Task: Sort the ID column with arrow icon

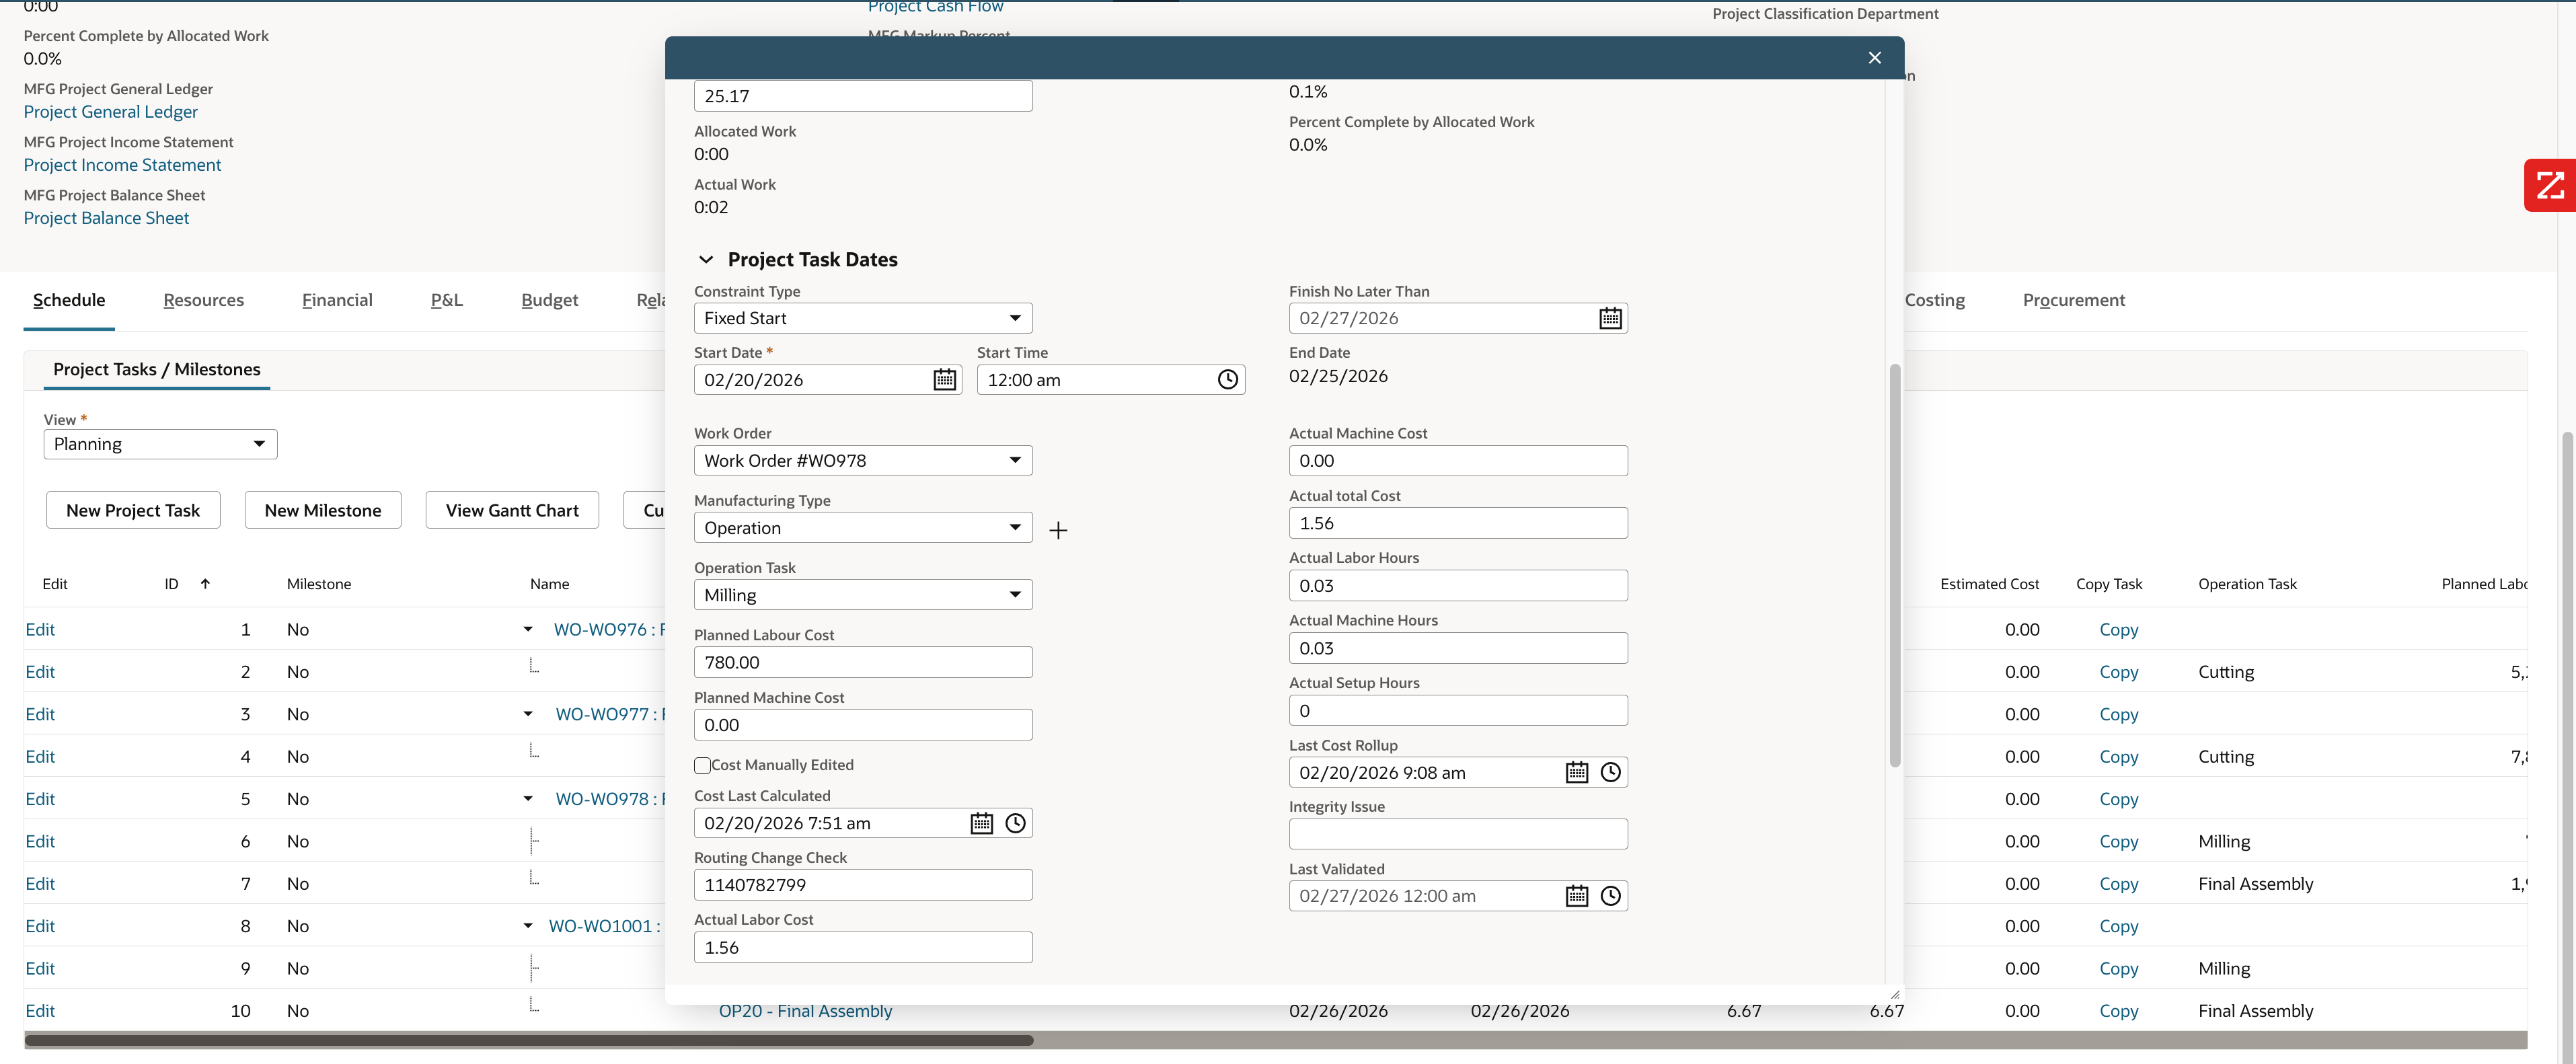Action: (205, 584)
